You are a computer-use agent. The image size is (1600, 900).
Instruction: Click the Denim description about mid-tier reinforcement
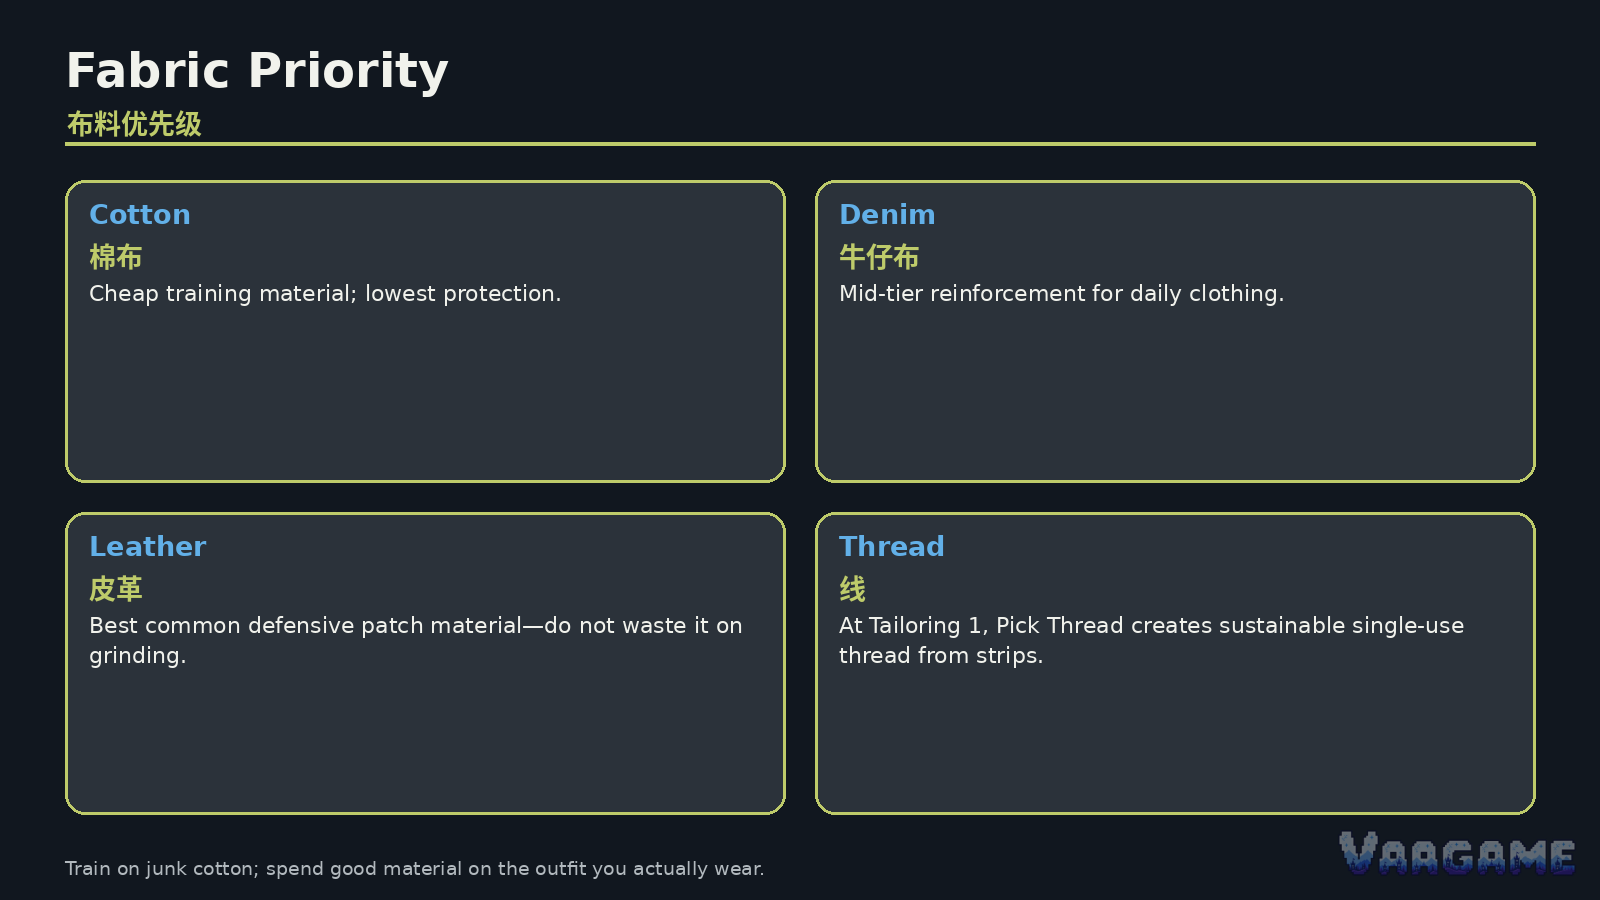pos(1061,294)
